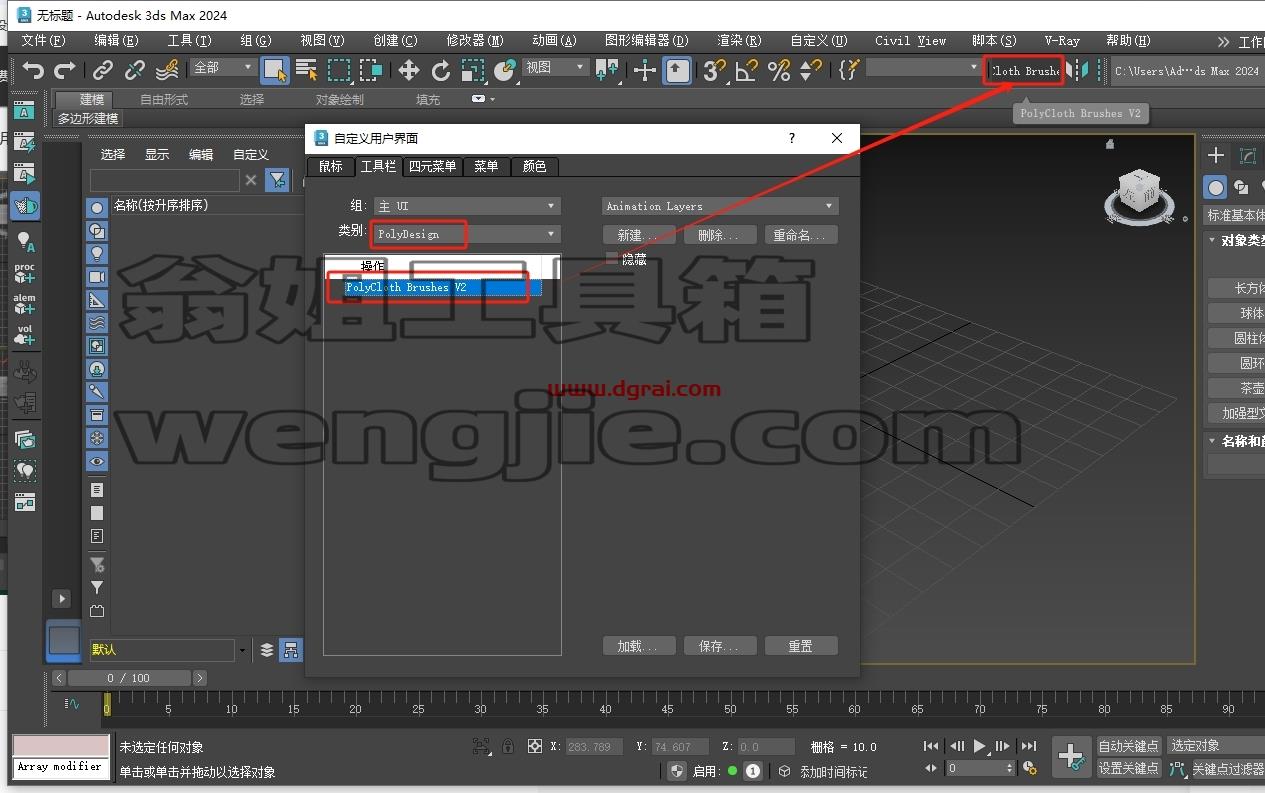Toggle the Angle Snap icon
Viewport: 1265px width, 793px height.
click(x=746, y=70)
